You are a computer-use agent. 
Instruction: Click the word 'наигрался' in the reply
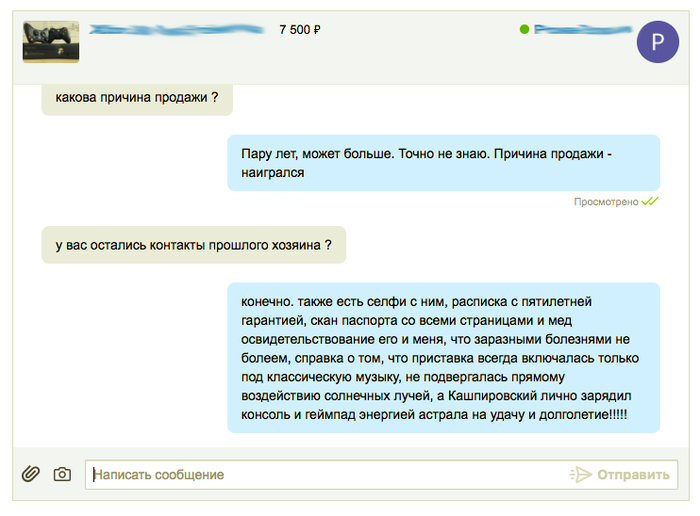(272, 172)
